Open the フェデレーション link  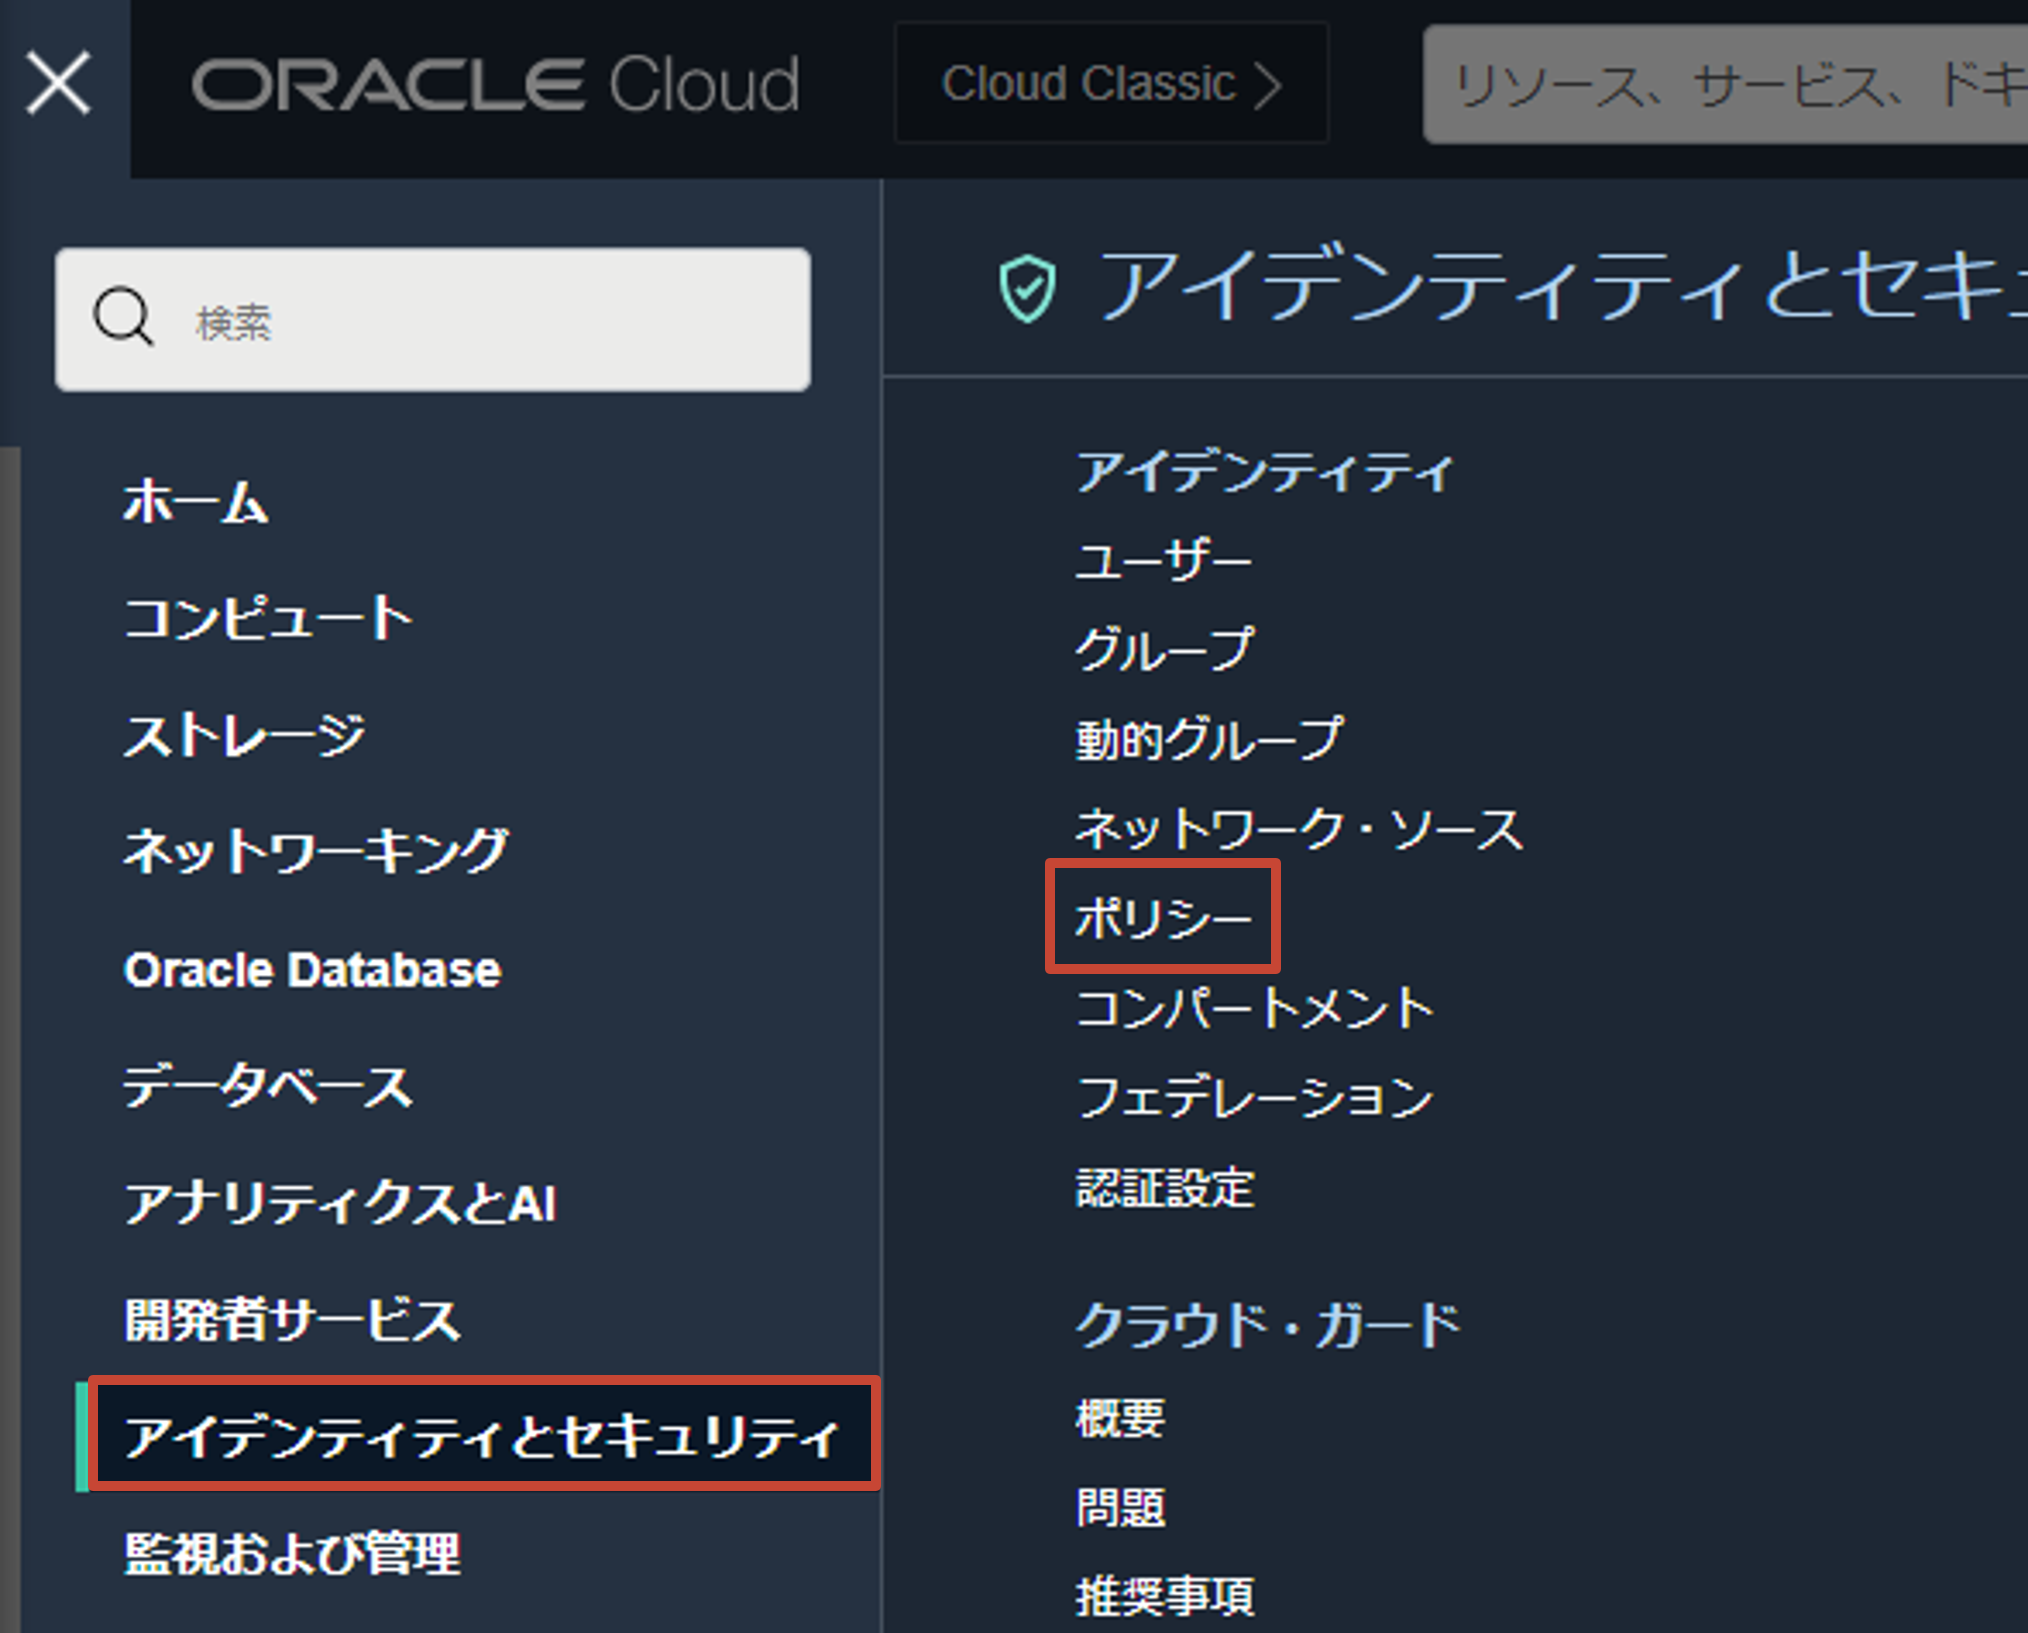[x=1255, y=1097]
